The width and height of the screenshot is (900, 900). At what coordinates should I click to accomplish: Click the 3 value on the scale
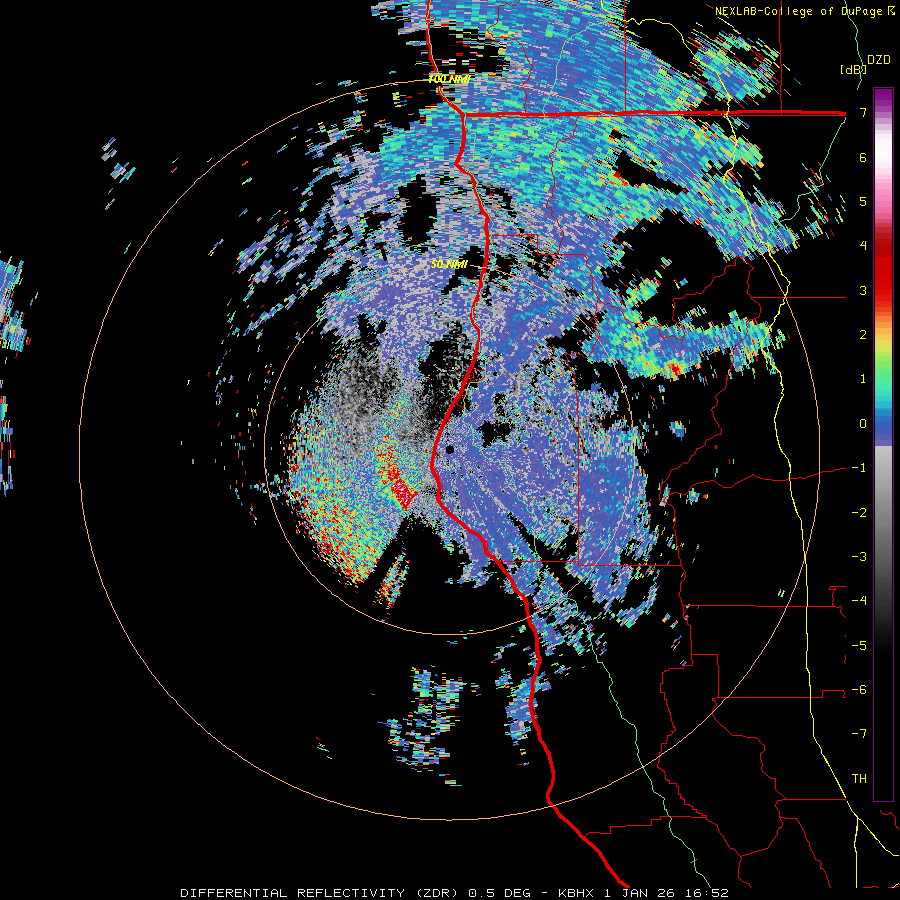[863, 290]
